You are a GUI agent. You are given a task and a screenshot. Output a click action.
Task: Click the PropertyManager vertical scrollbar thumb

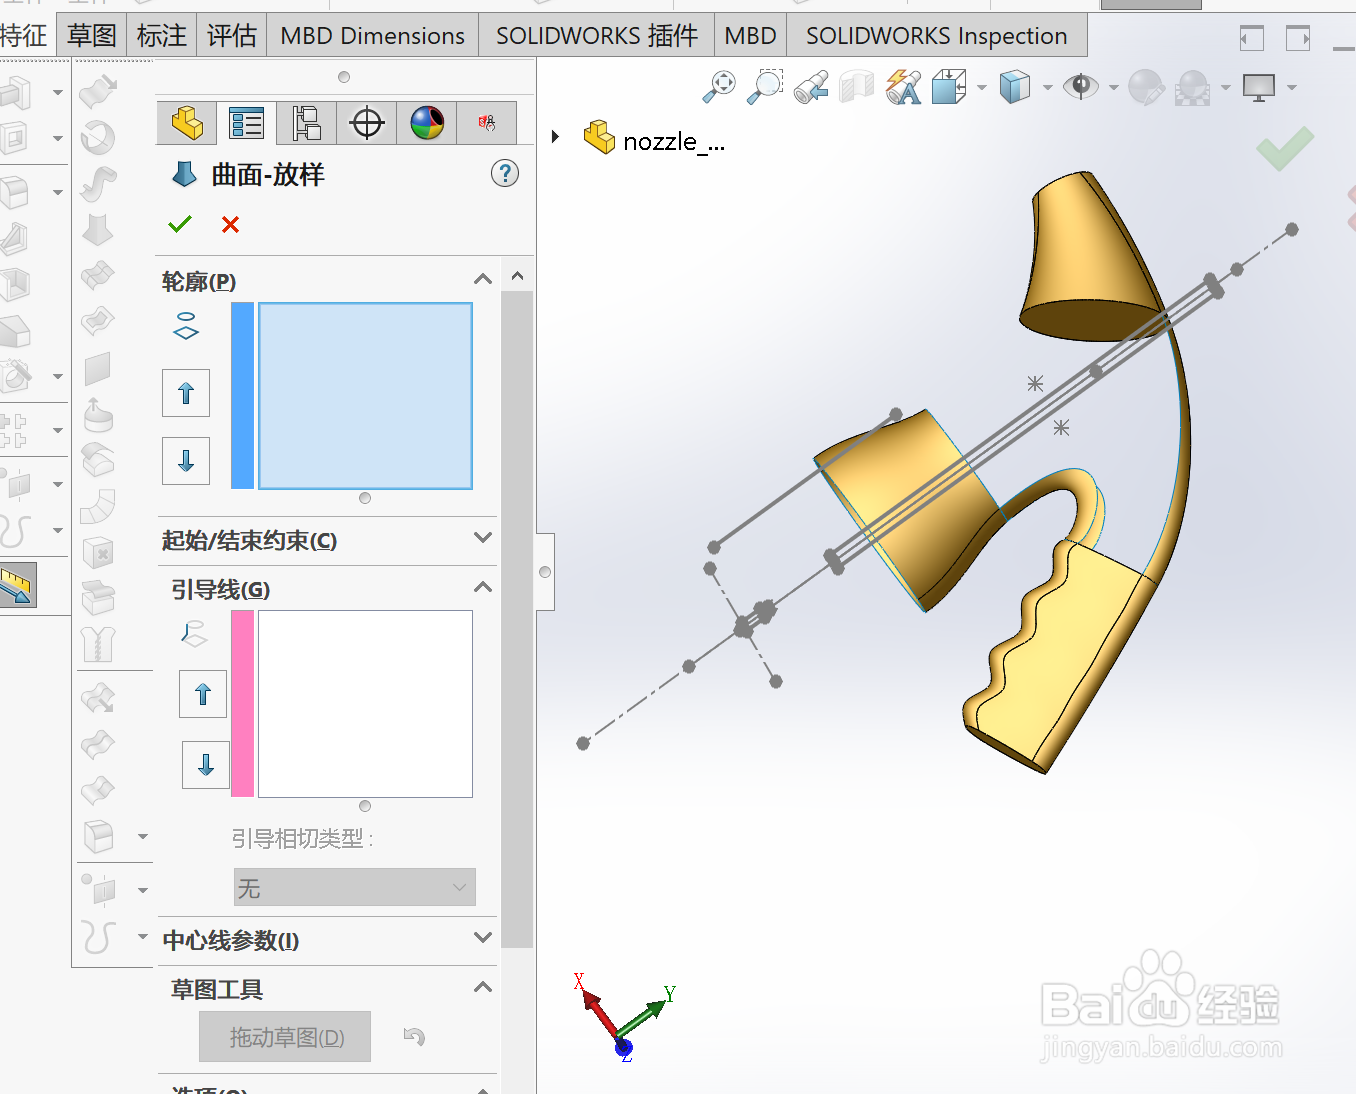(x=517, y=618)
